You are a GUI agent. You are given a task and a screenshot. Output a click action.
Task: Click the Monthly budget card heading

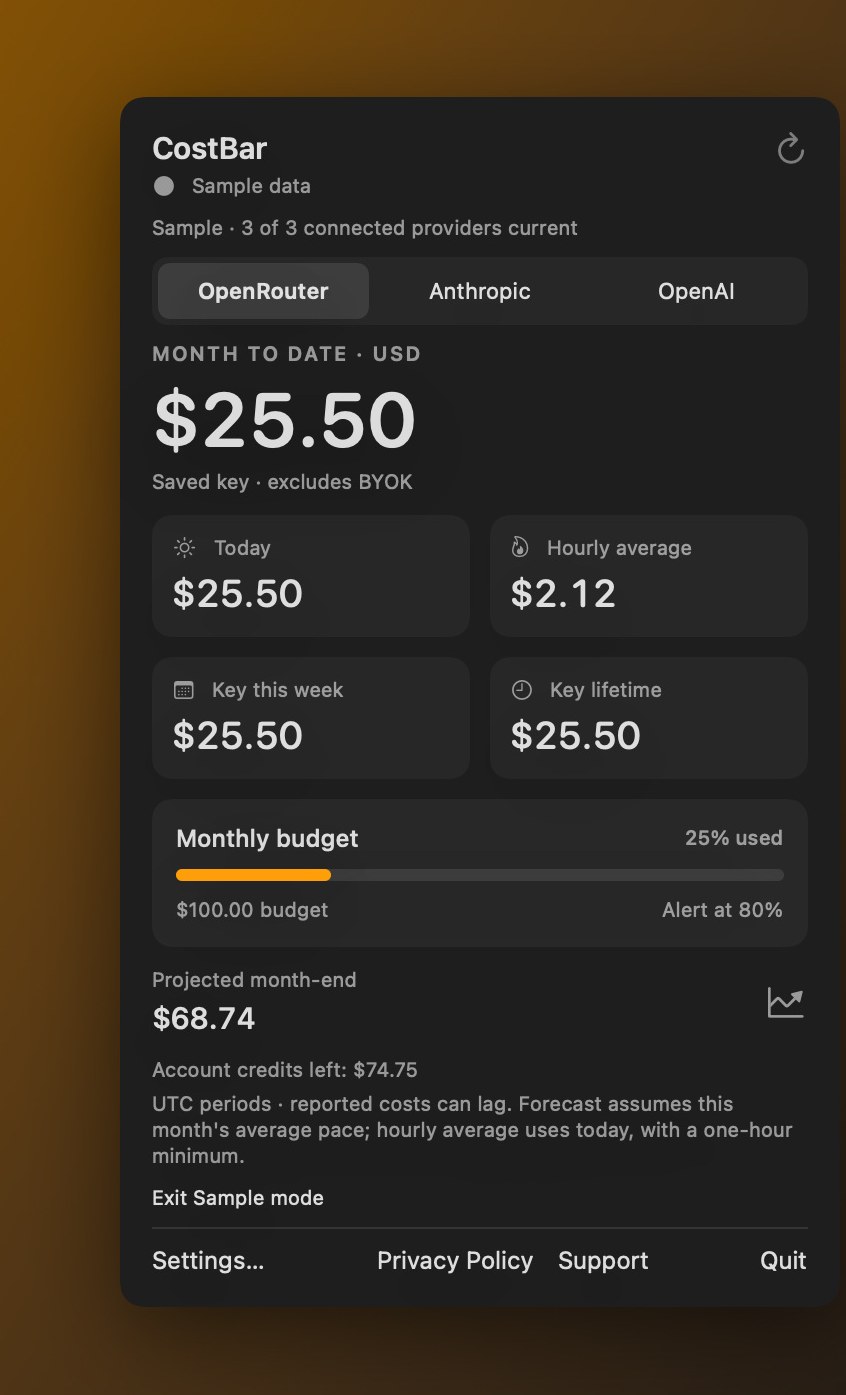267,839
